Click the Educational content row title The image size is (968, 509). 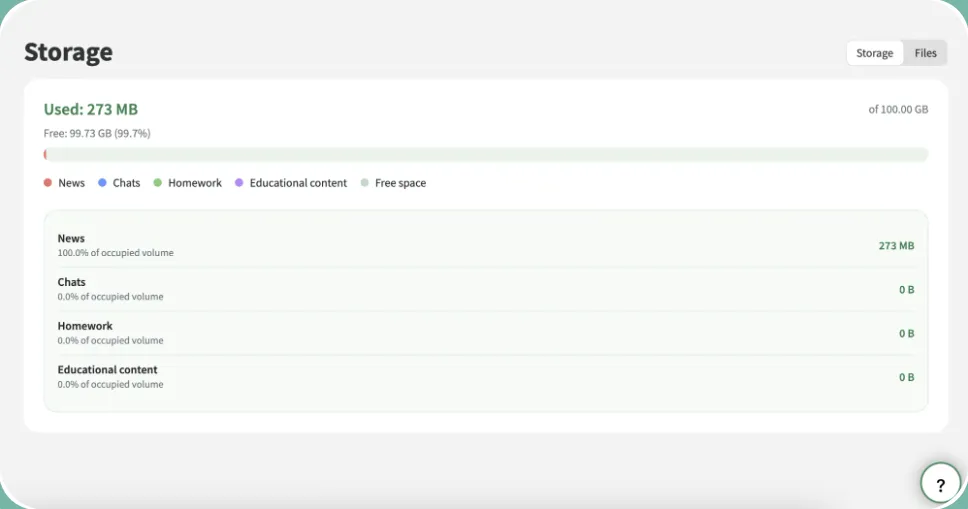(x=107, y=370)
